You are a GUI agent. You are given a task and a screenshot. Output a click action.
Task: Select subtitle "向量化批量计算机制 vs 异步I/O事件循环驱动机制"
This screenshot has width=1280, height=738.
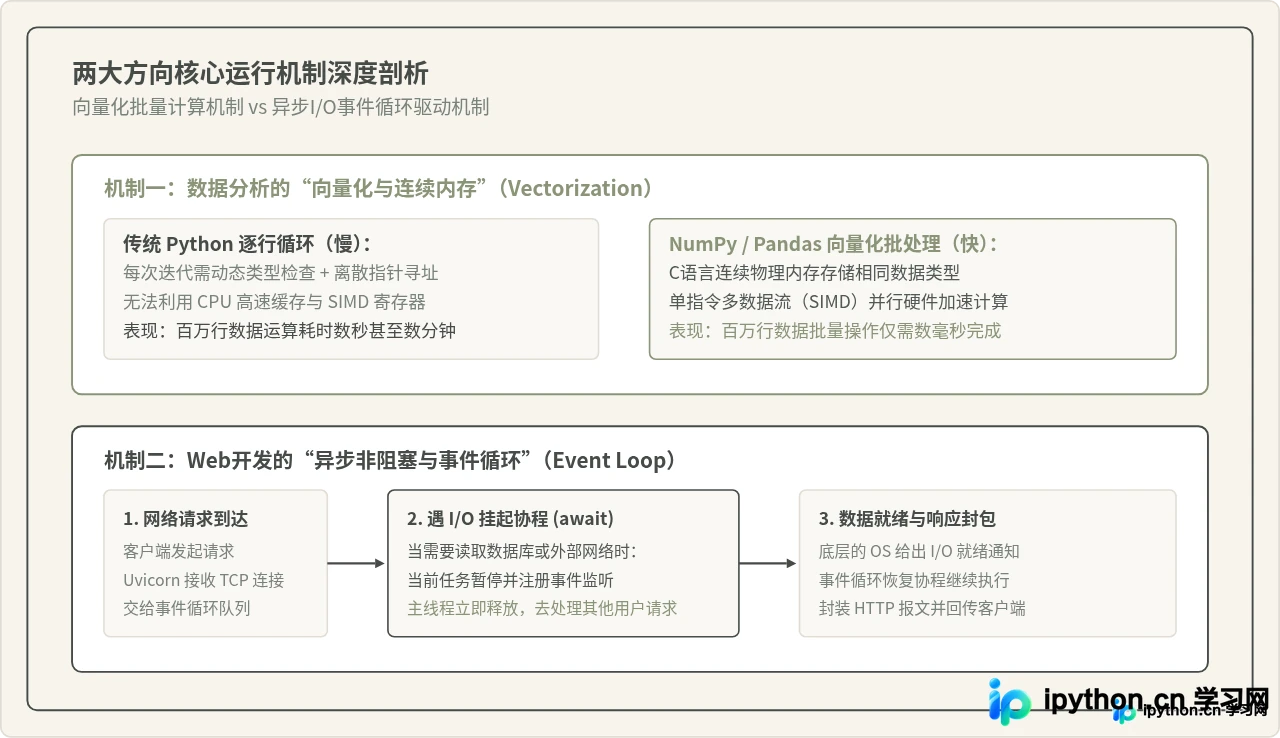tap(281, 107)
